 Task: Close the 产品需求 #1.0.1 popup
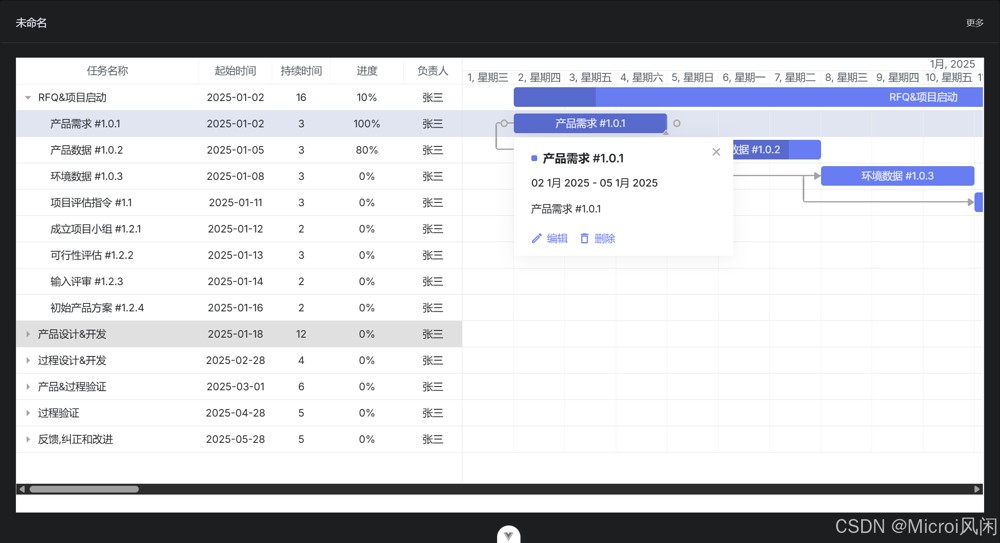click(716, 152)
